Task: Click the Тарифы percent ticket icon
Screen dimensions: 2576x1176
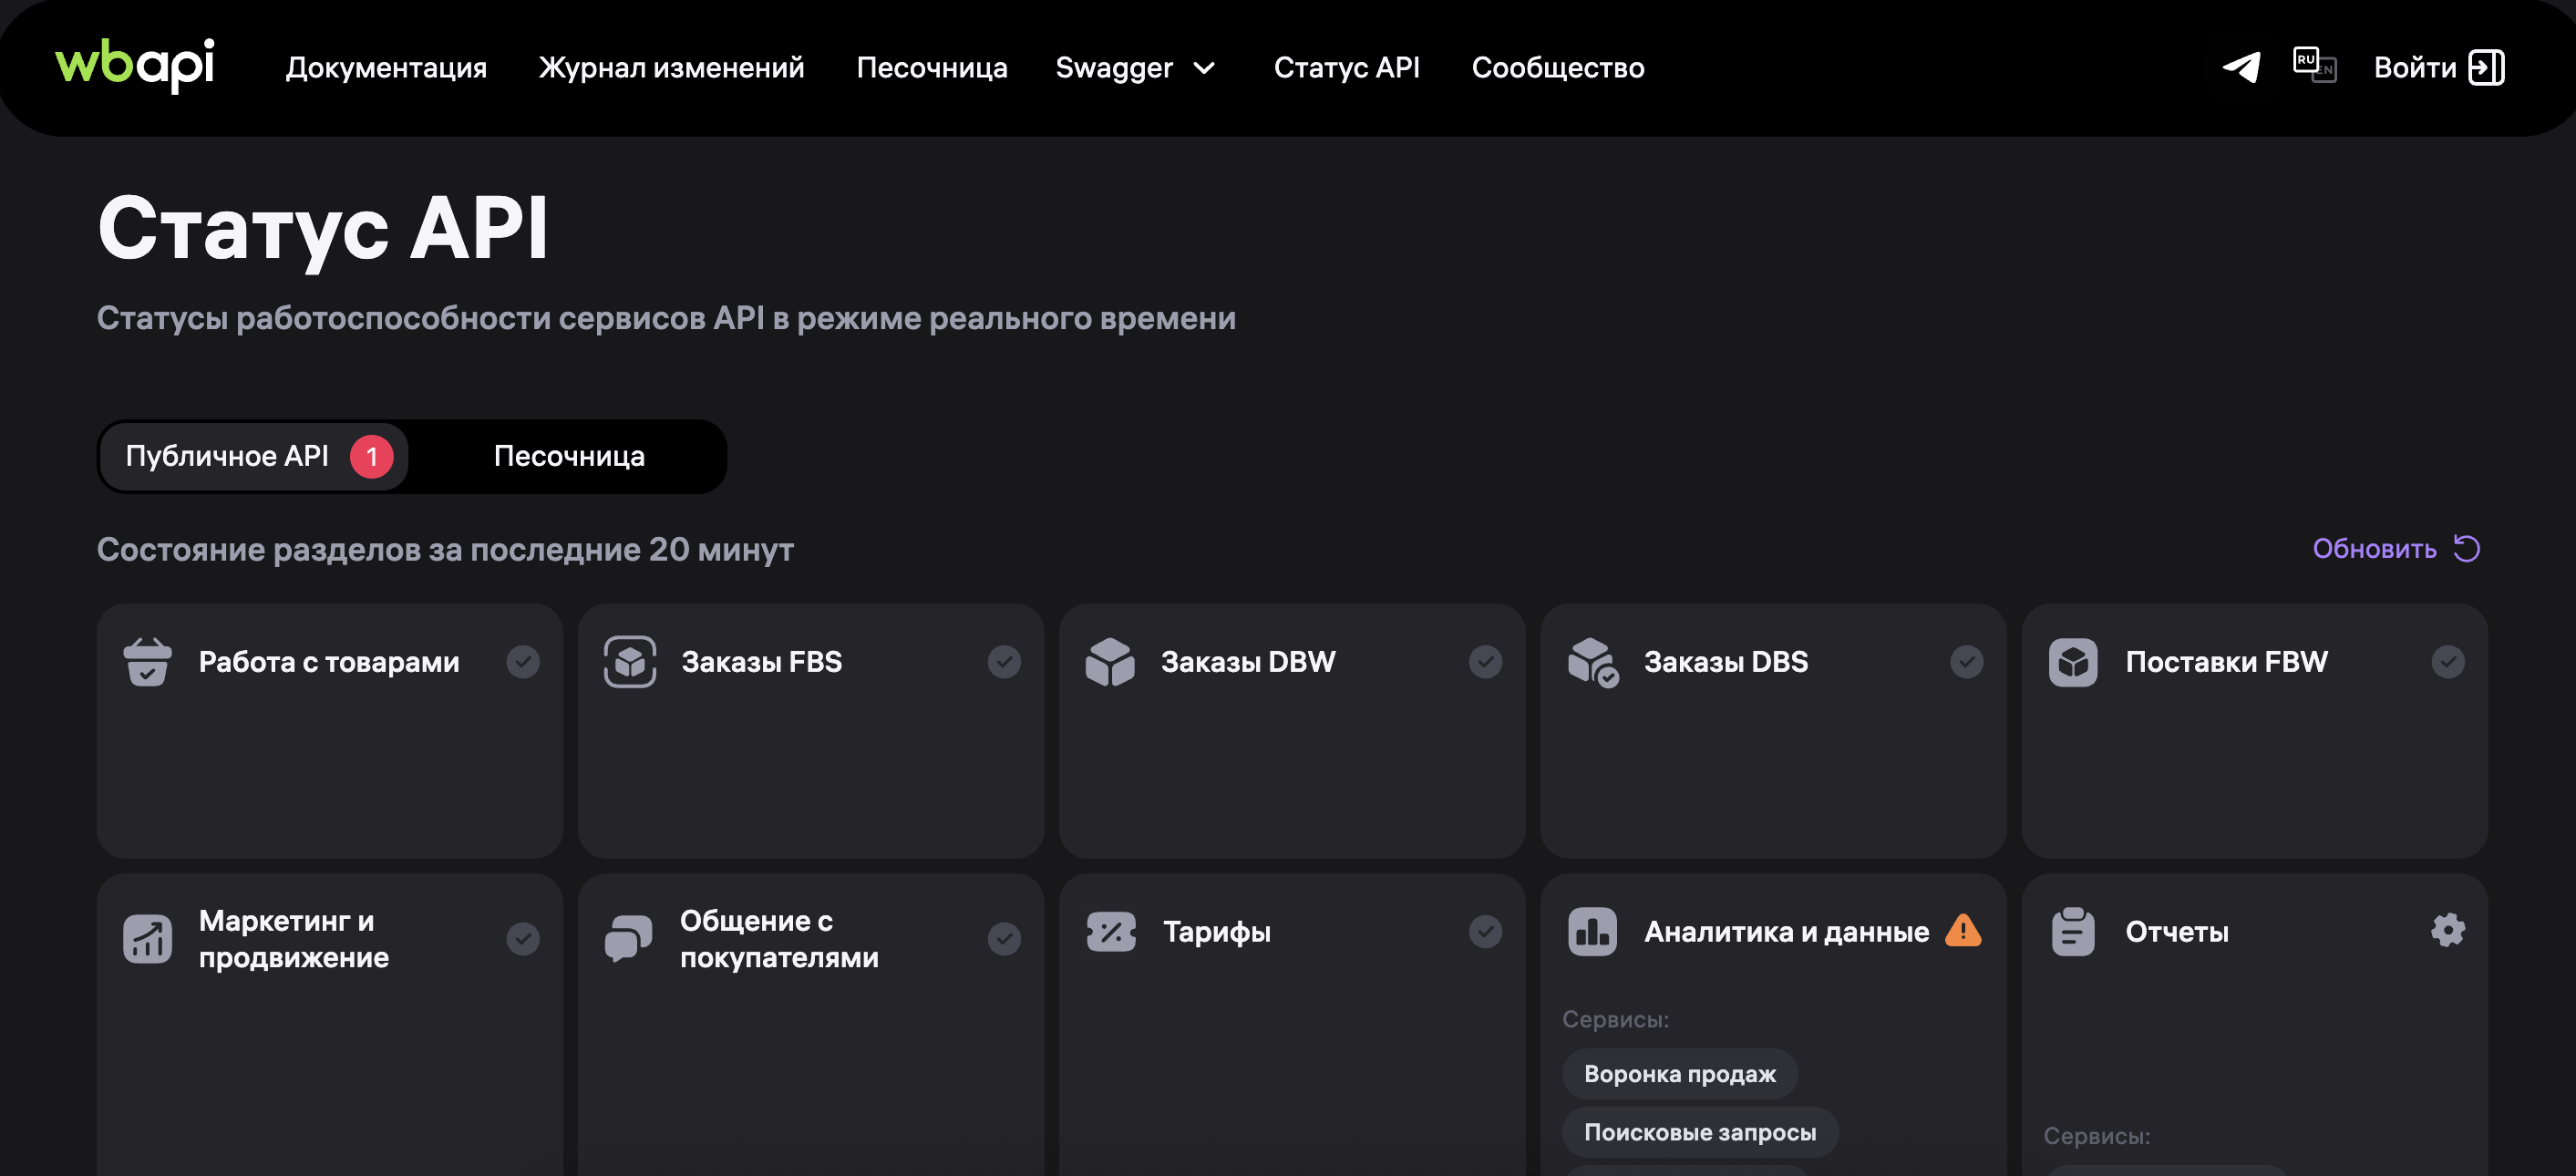Action: pyautogui.click(x=1111, y=932)
